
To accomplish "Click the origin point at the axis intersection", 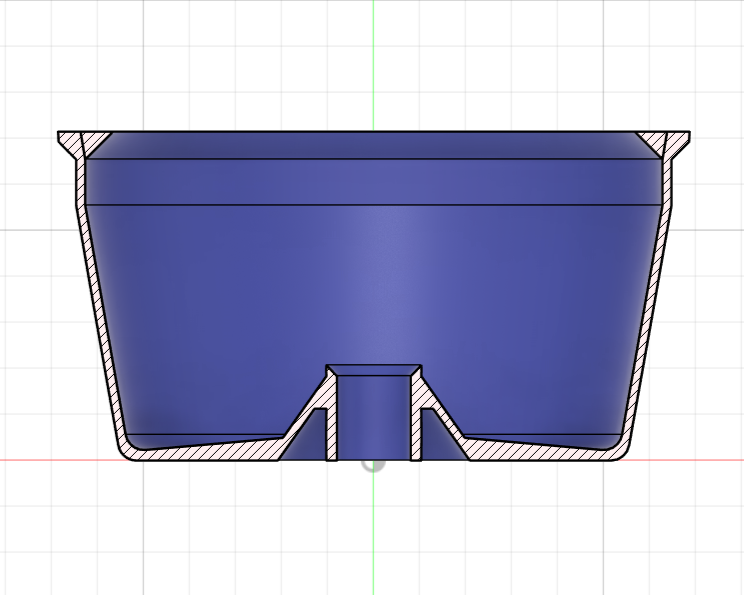I will (373, 462).
